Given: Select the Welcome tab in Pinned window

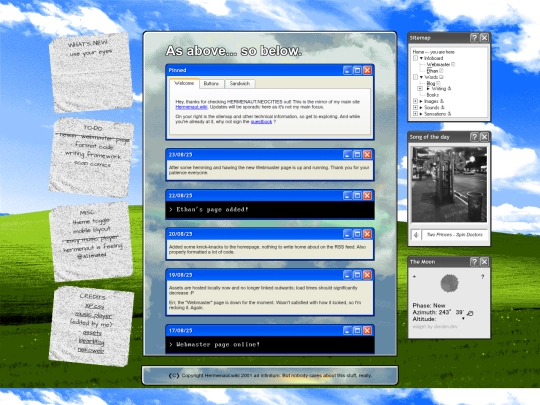Looking at the screenshot, I should [184, 83].
